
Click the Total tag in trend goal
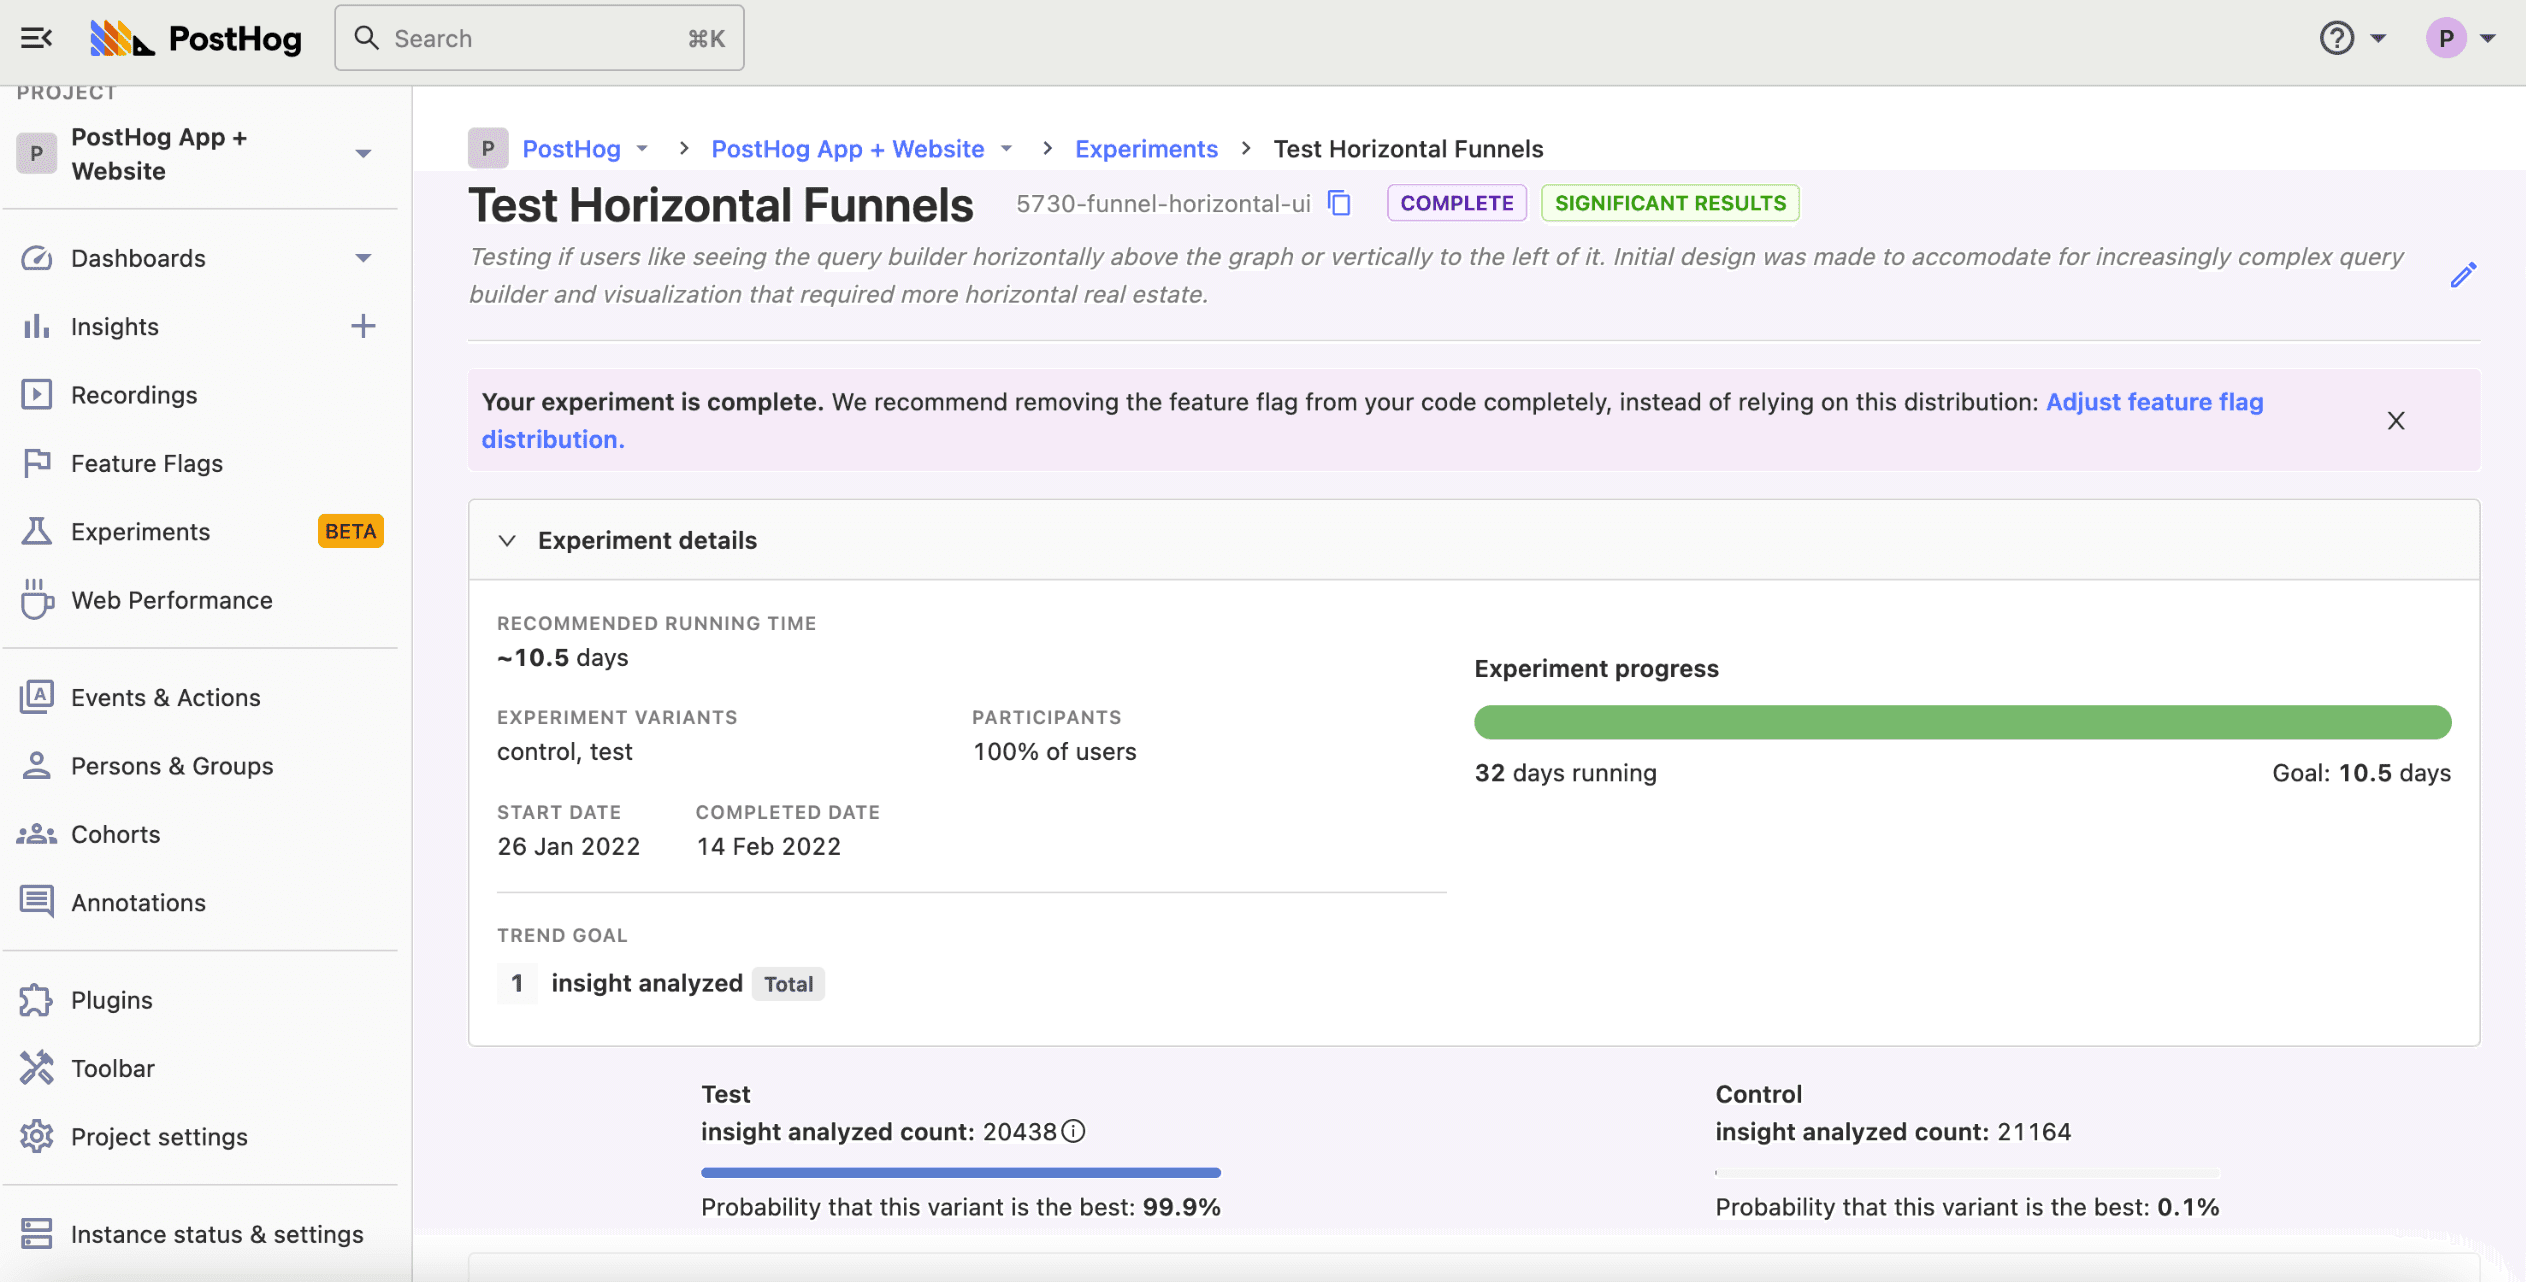click(x=788, y=984)
